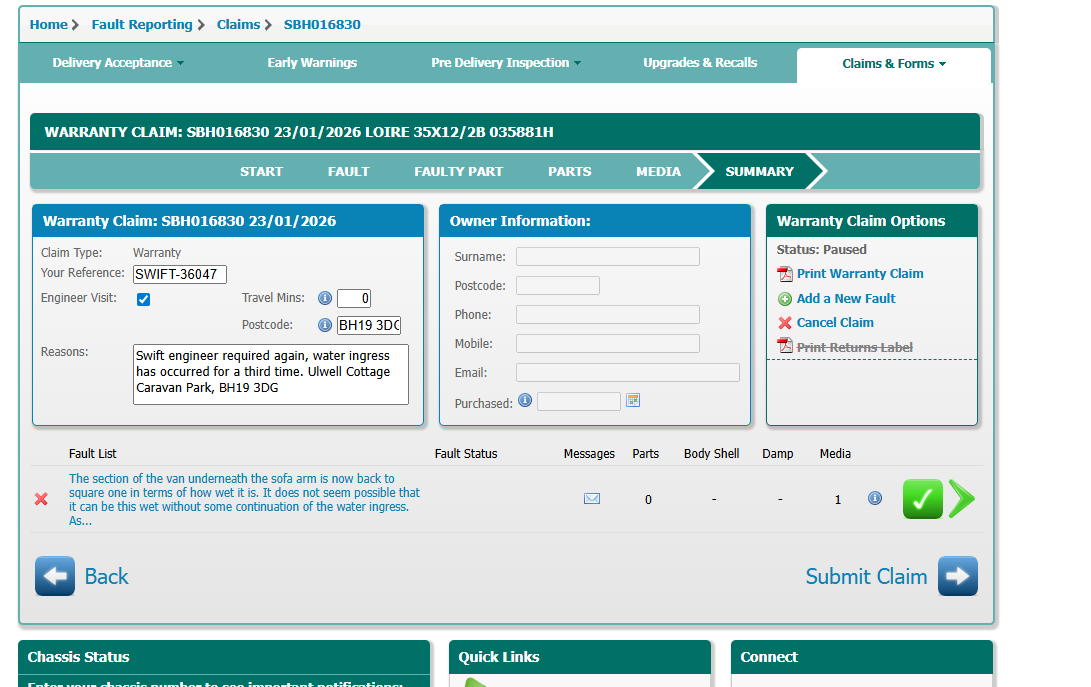
Task: Open the fault messages envelope icon
Action: coord(591,498)
